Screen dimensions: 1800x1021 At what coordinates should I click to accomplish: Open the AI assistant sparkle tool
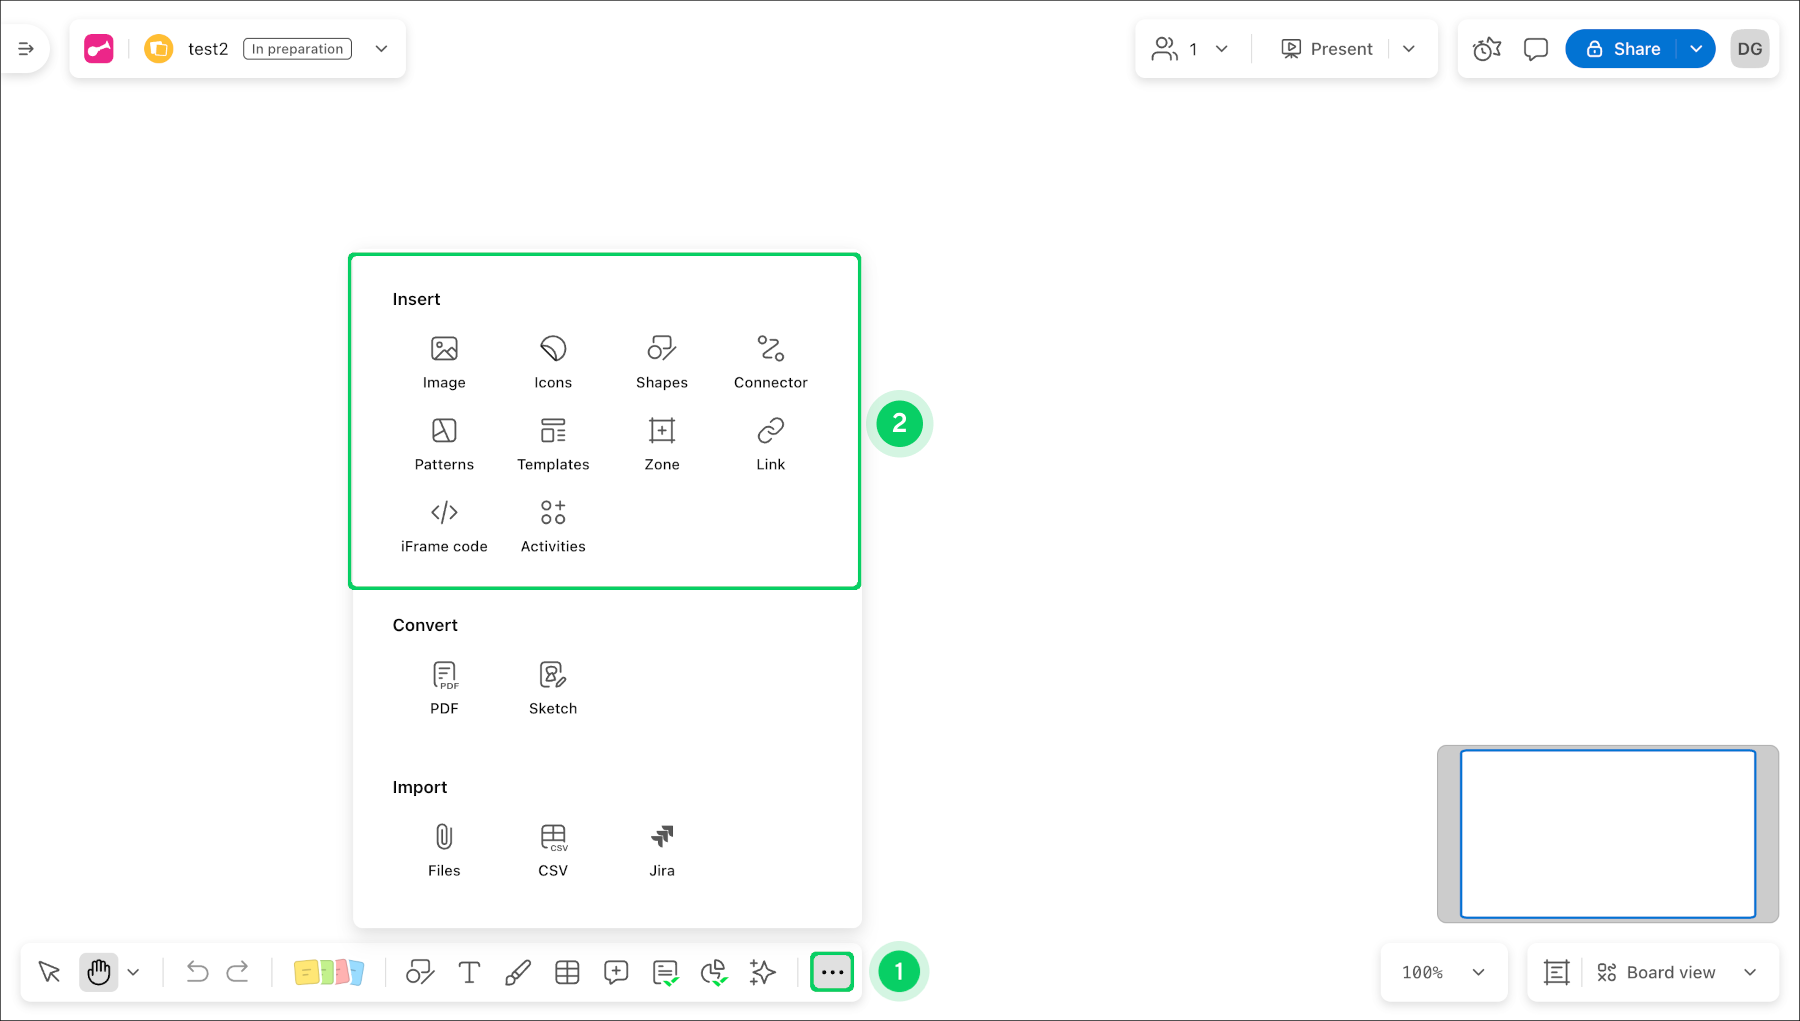point(762,971)
